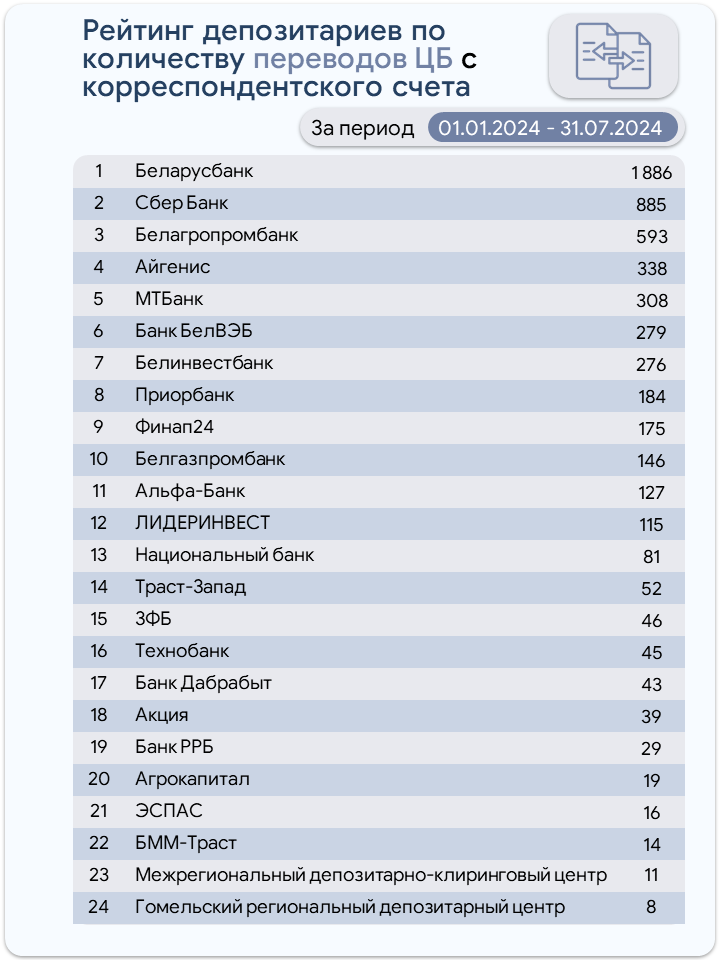Image resolution: width=720 pixels, height=960 pixels.
Task: Click rank number 24
Action: (x=99, y=907)
